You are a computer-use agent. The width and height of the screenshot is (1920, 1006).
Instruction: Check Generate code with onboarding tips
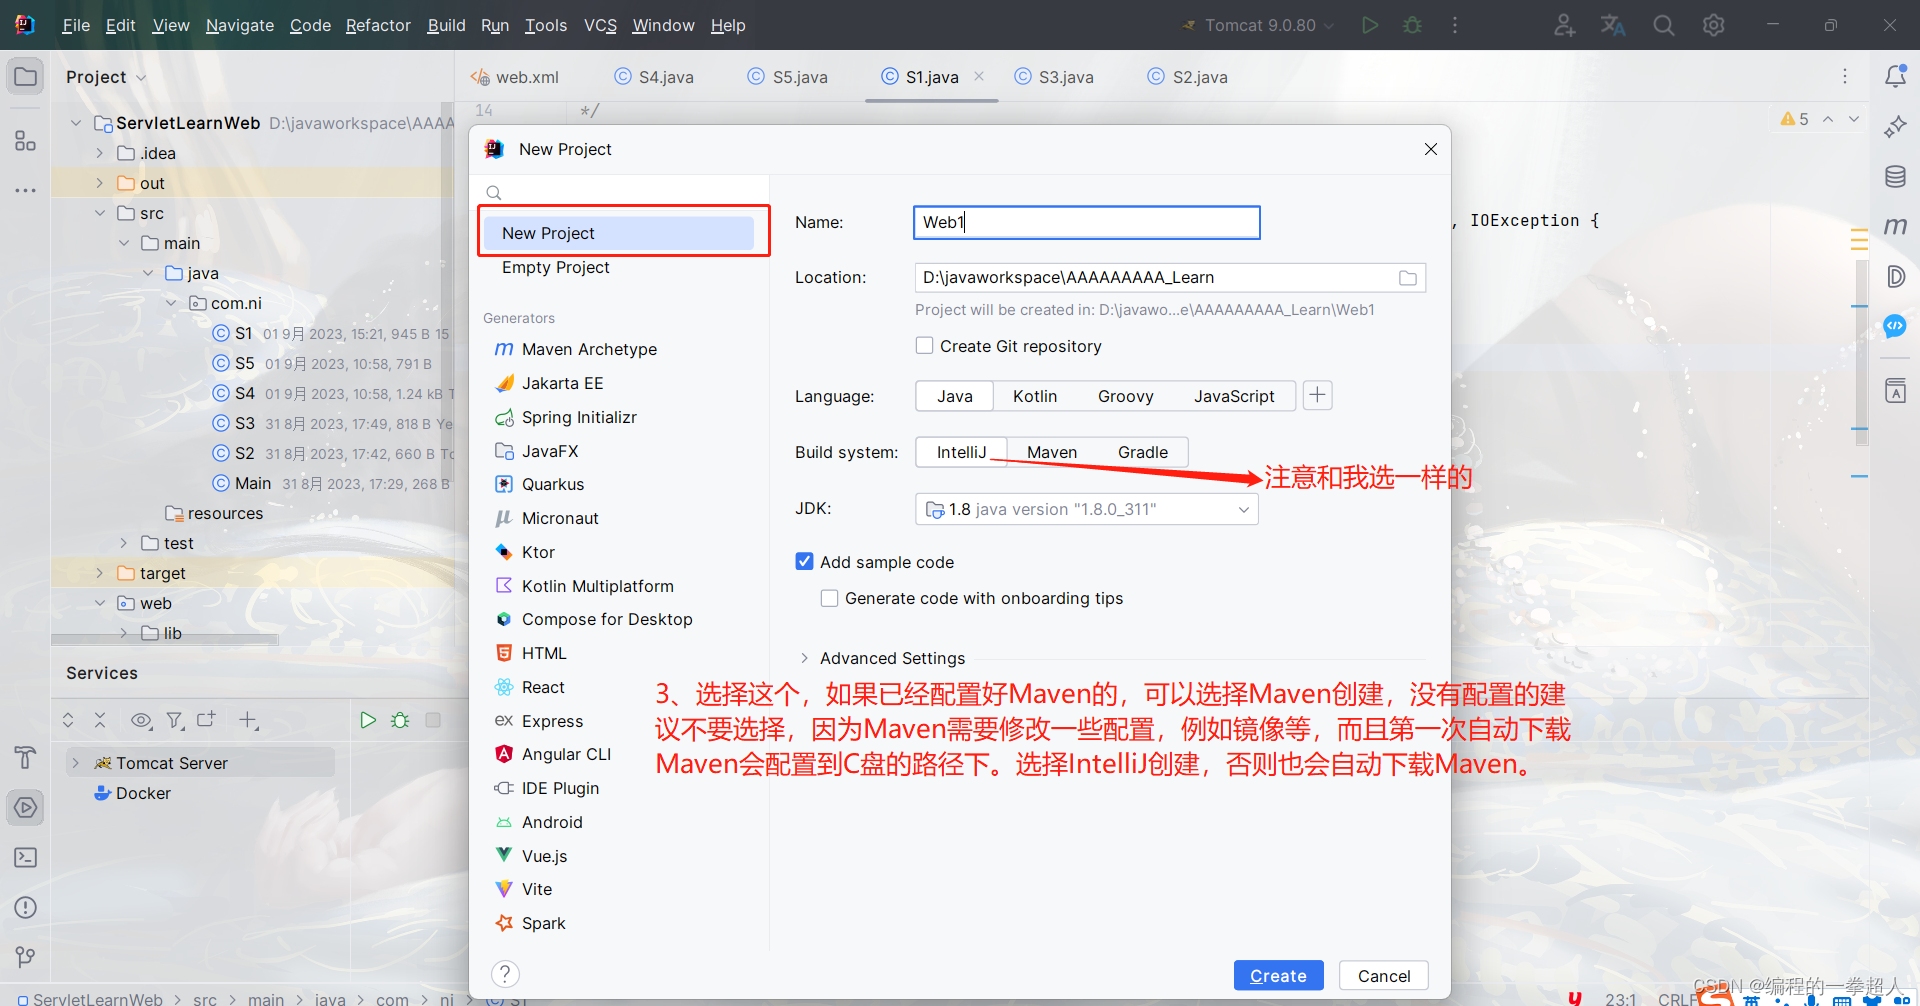pos(829,598)
